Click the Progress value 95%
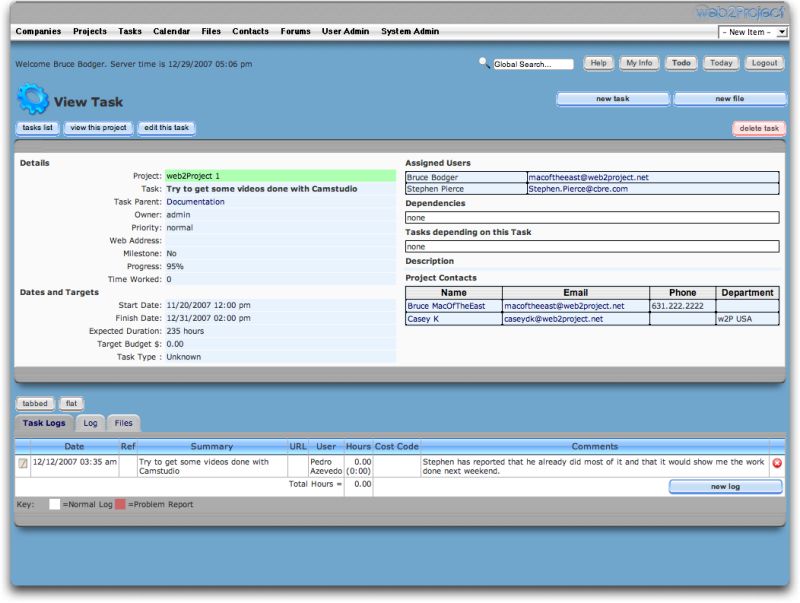Viewport: 800px width, 603px height. tap(175, 266)
